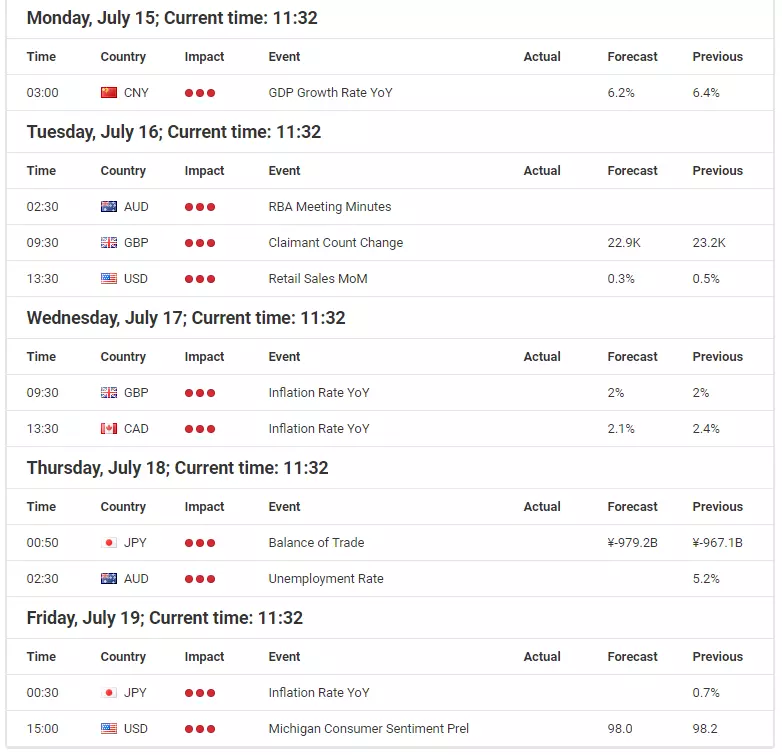Click red impact dots for GDP Growth Rate
Image resolution: width=782 pixels, height=755 pixels.
tap(199, 93)
